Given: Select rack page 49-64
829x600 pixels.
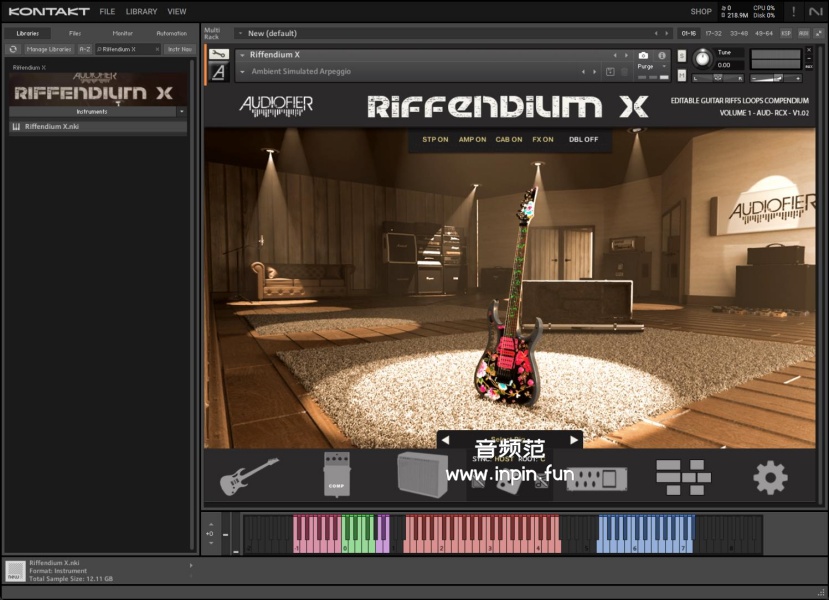Looking at the screenshot, I should (764, 33).
